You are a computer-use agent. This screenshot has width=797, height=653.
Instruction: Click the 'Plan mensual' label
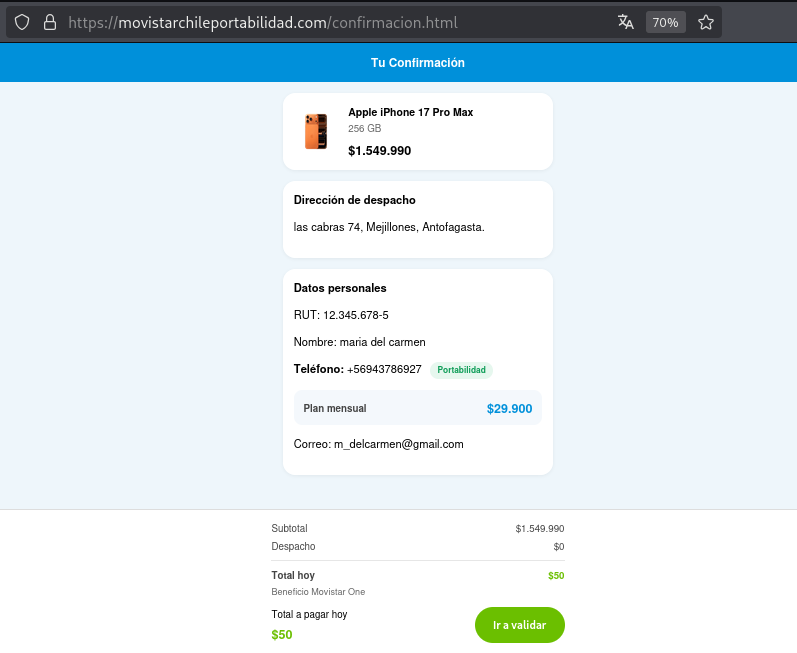pyautogui.click(x=334, y=409)
